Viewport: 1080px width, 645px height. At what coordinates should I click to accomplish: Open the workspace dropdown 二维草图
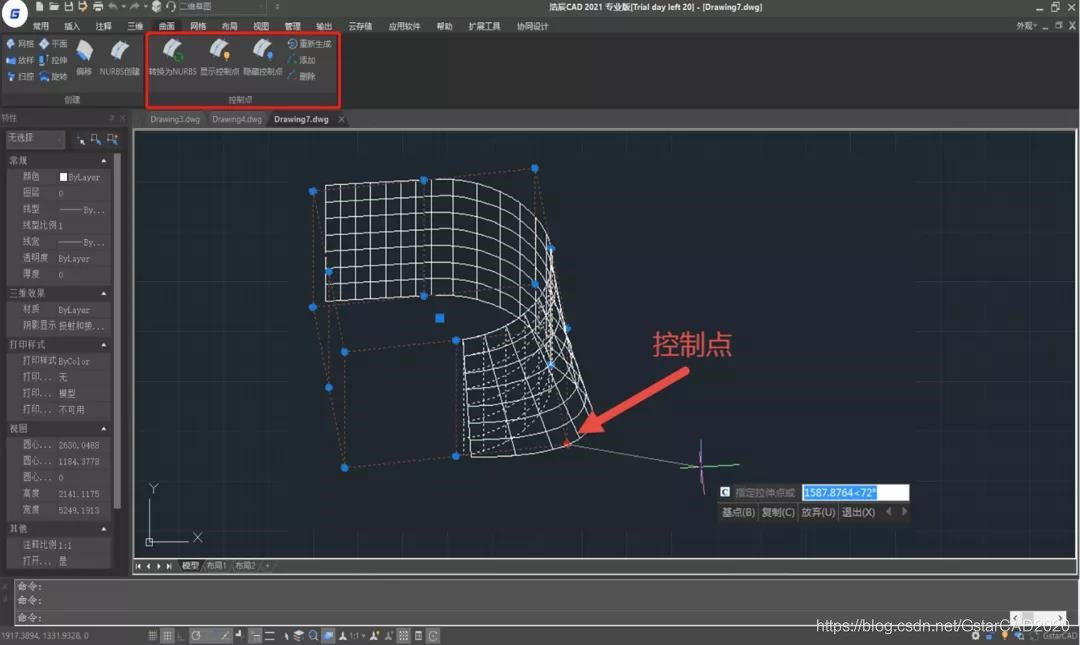click(x=222, y=7)
